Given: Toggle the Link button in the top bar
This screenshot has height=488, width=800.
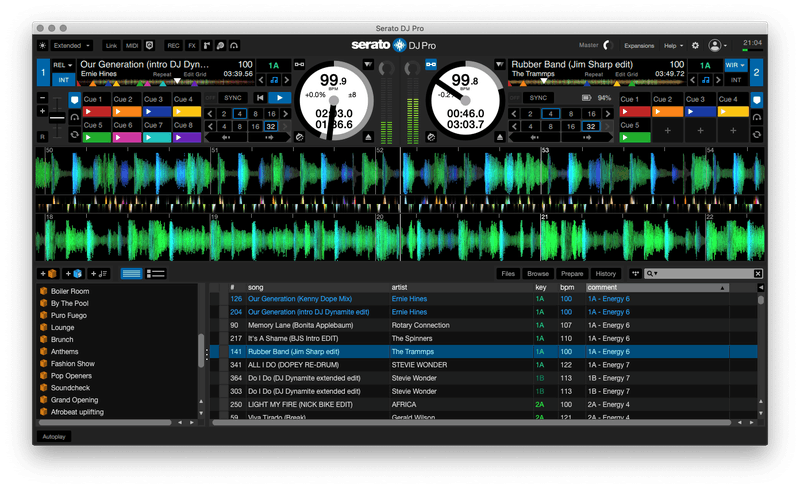Looking at the screenshot, I should pyautogui.click(x=111, y=45).
